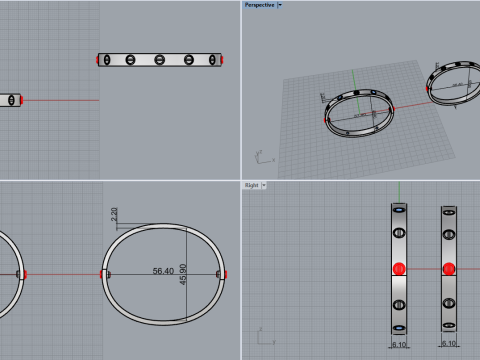480x360 pixels.
Task: Click the Perspective viewport title label
Action: [x=259, y=5]
